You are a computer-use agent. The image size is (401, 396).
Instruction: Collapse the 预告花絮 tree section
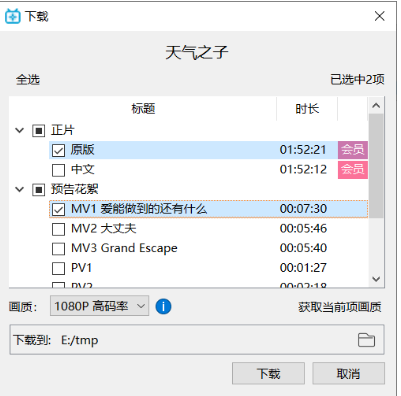(x=20, y=190)
